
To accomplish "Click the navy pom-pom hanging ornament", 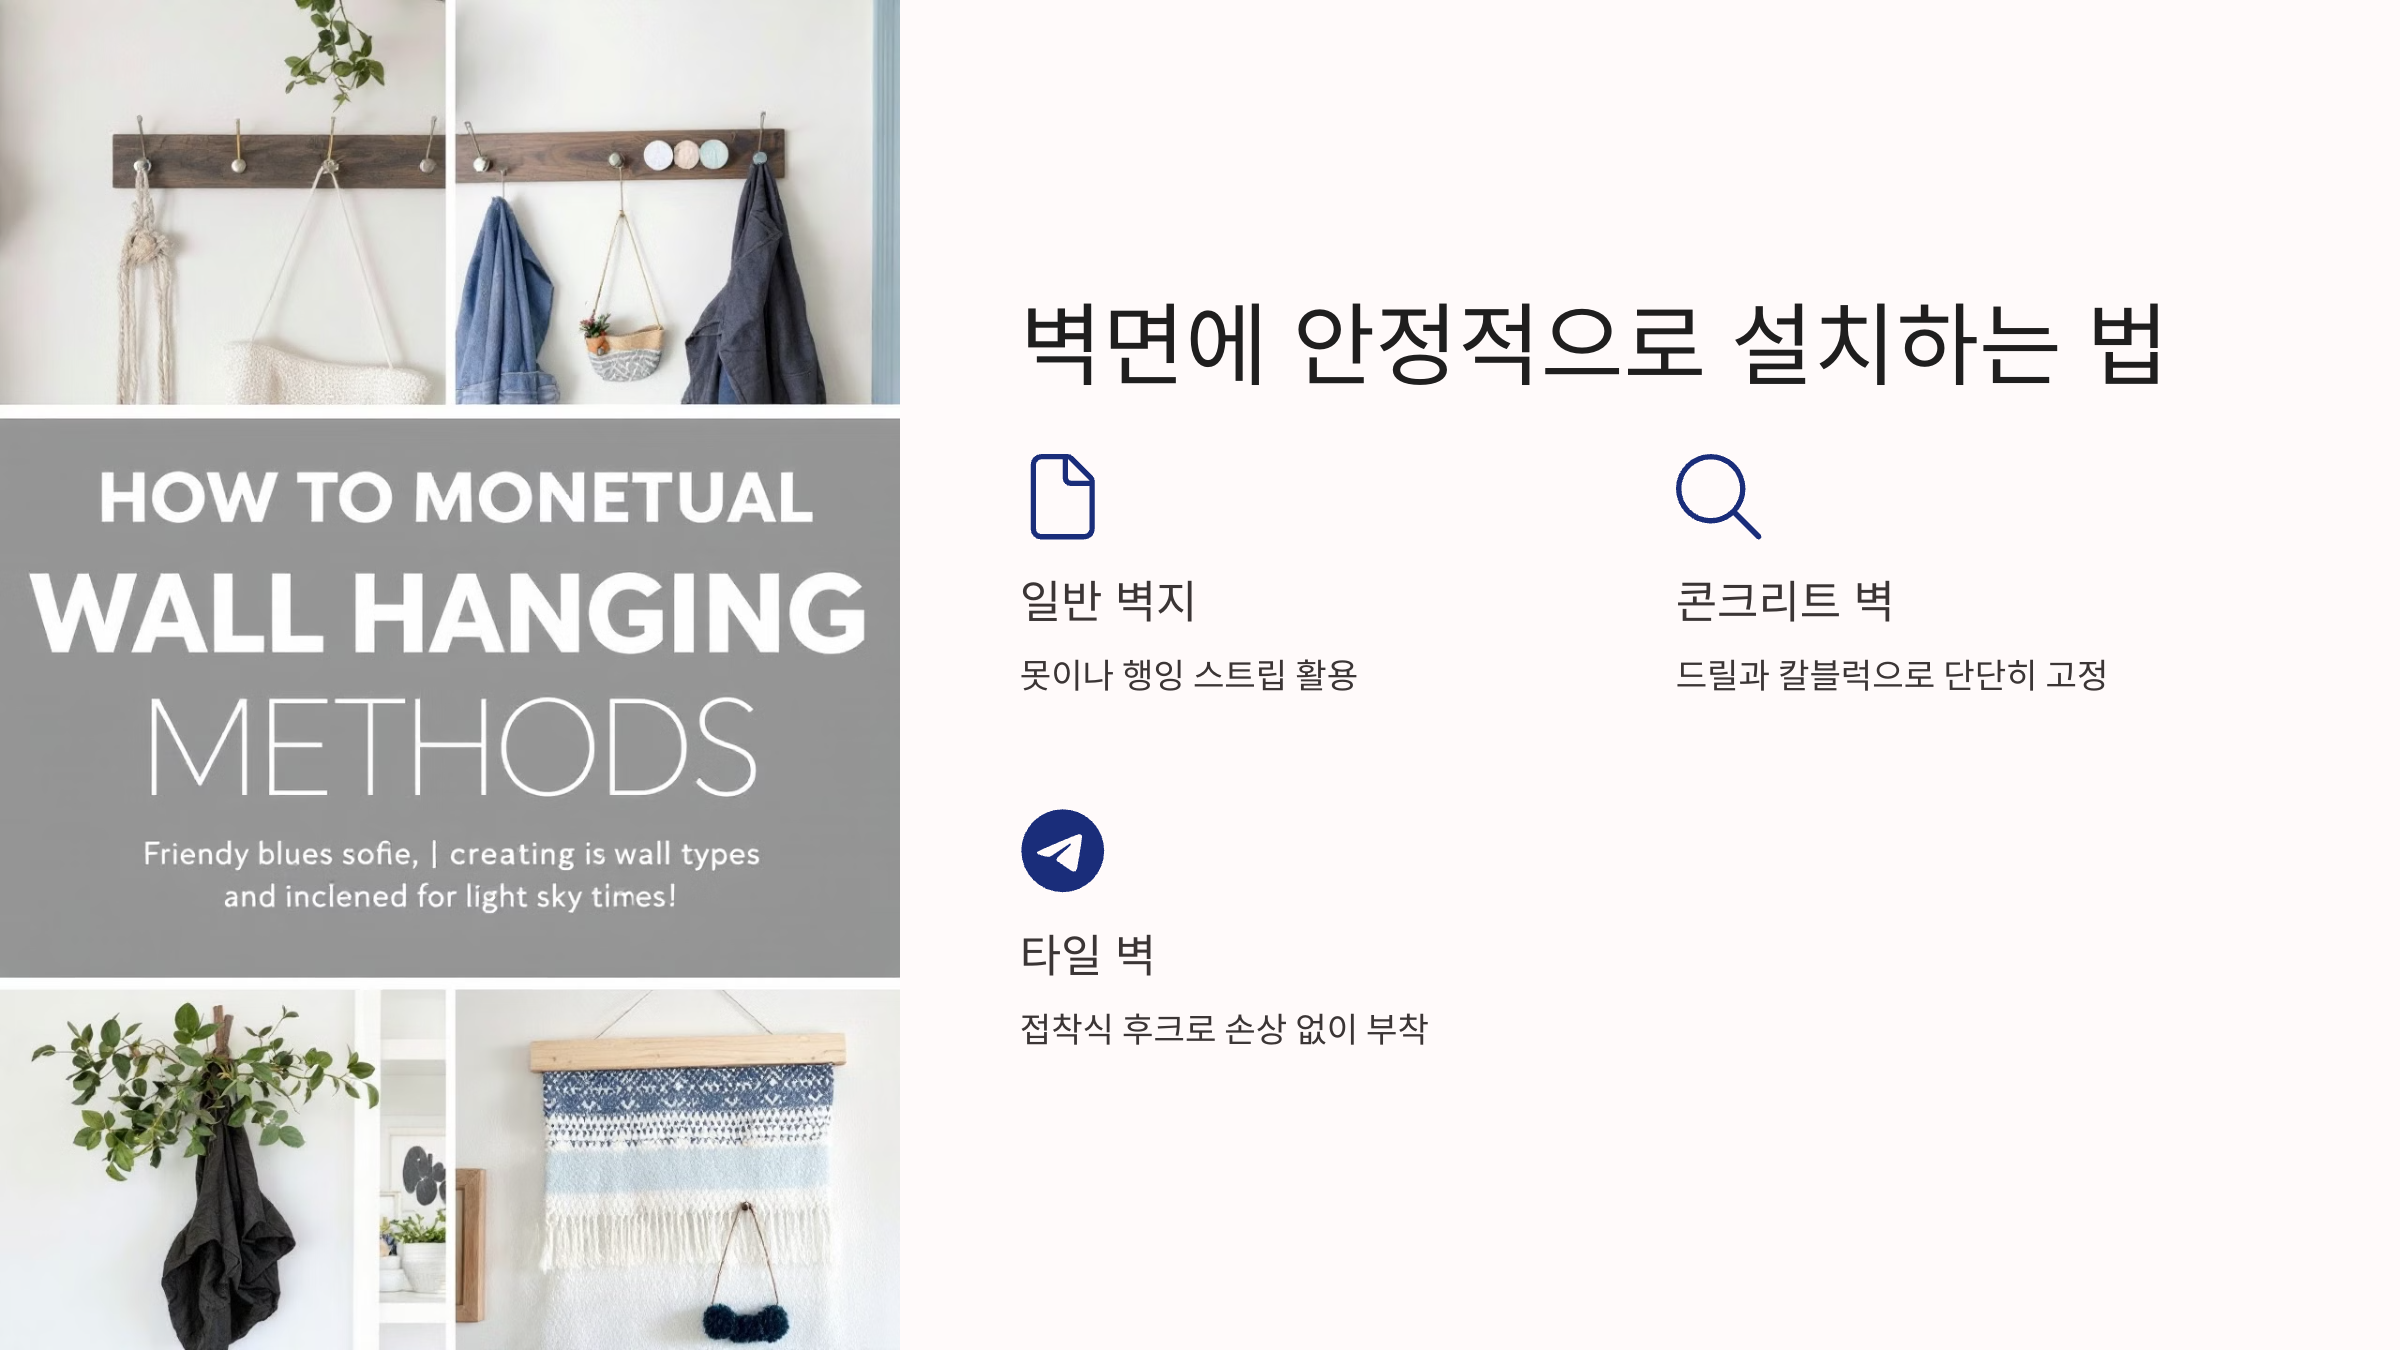I will click(741, 1322).
